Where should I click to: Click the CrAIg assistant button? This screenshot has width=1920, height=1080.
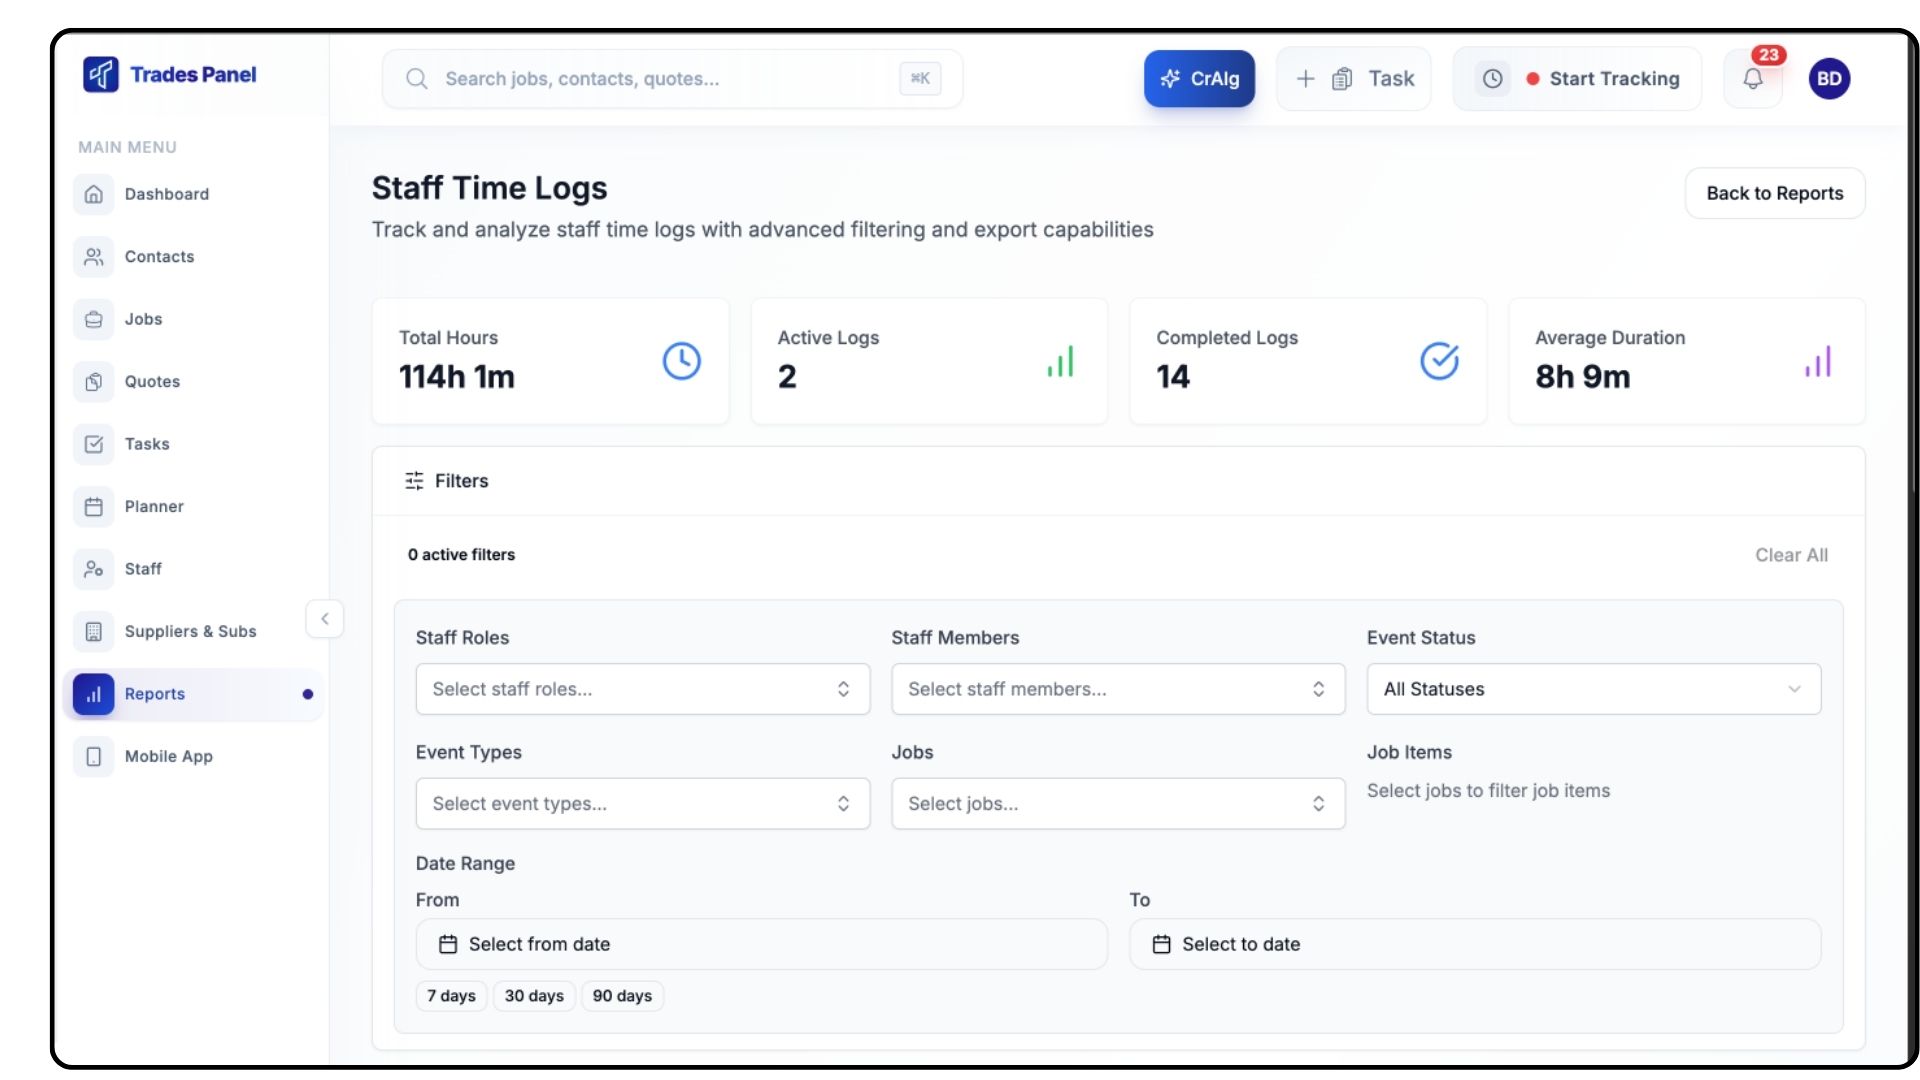click(1199, 79)
